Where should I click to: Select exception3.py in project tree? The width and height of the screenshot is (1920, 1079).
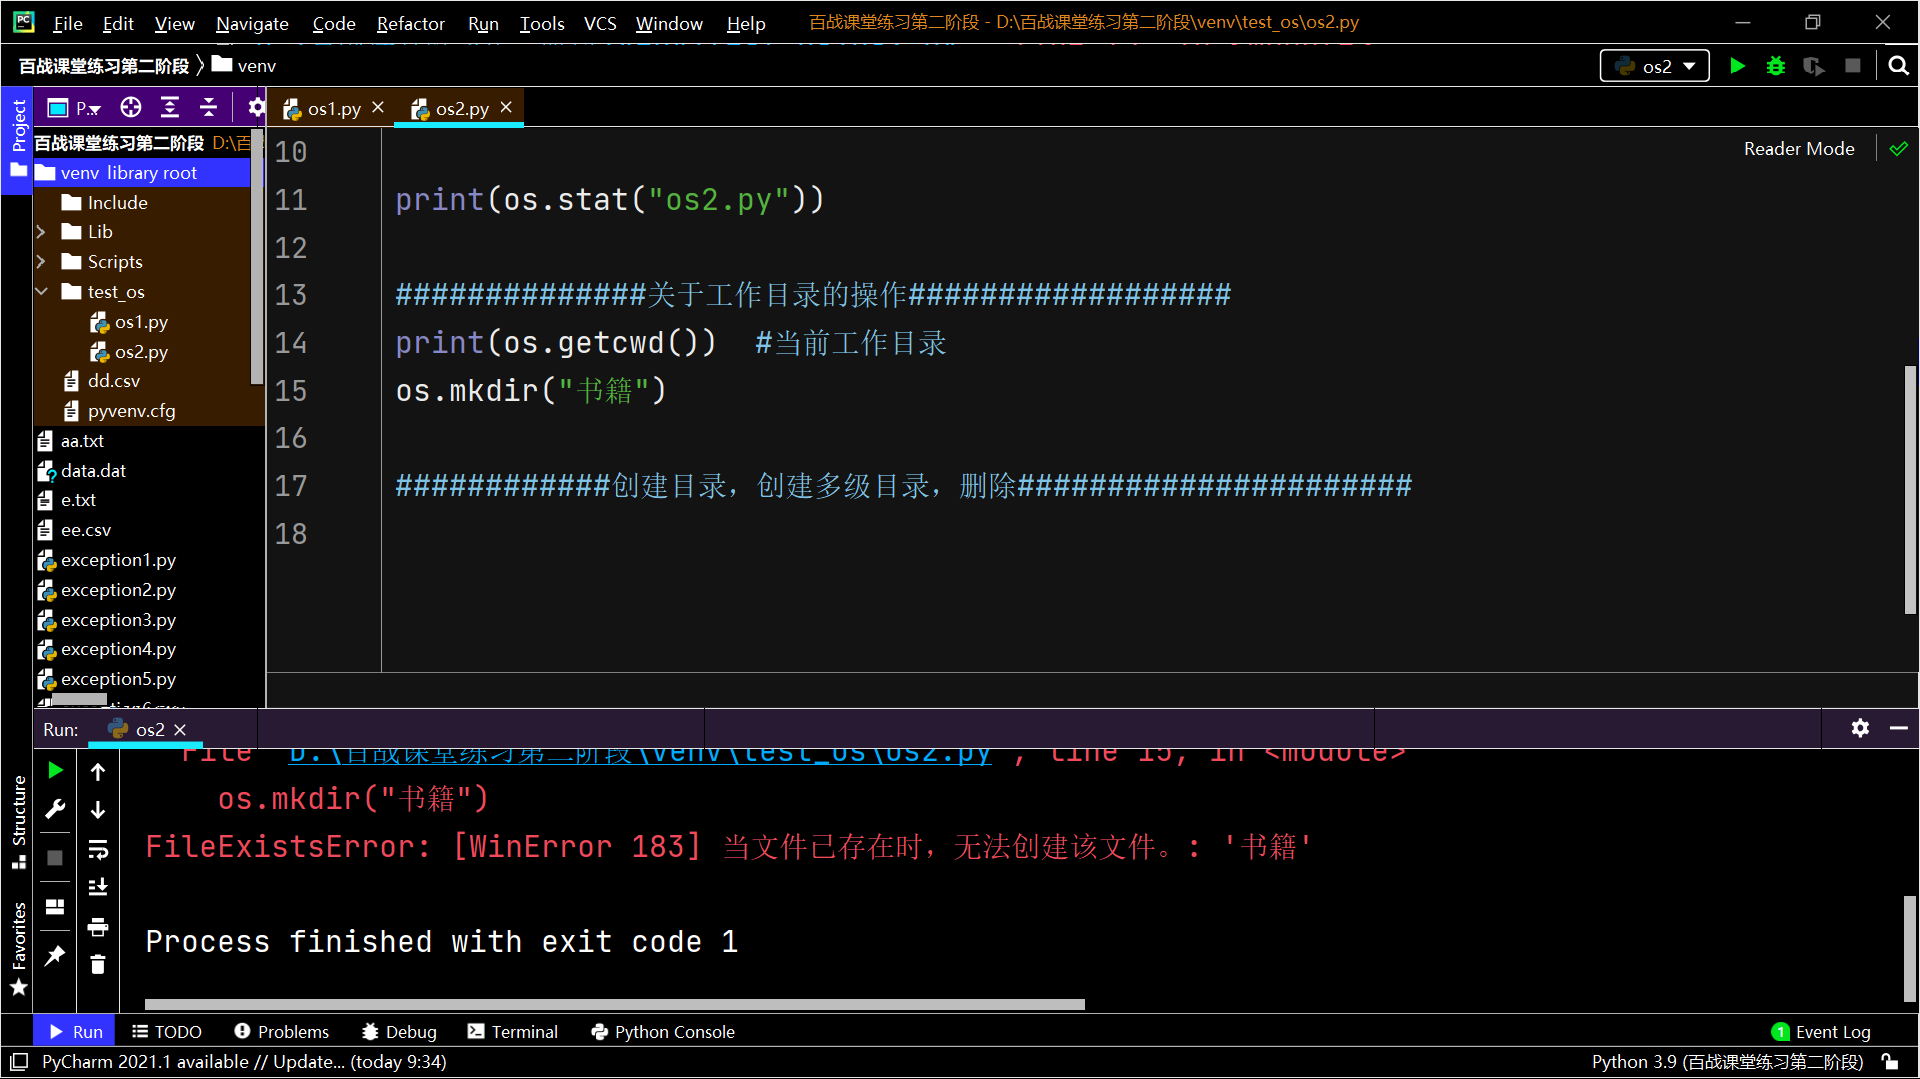click(118, 620)
